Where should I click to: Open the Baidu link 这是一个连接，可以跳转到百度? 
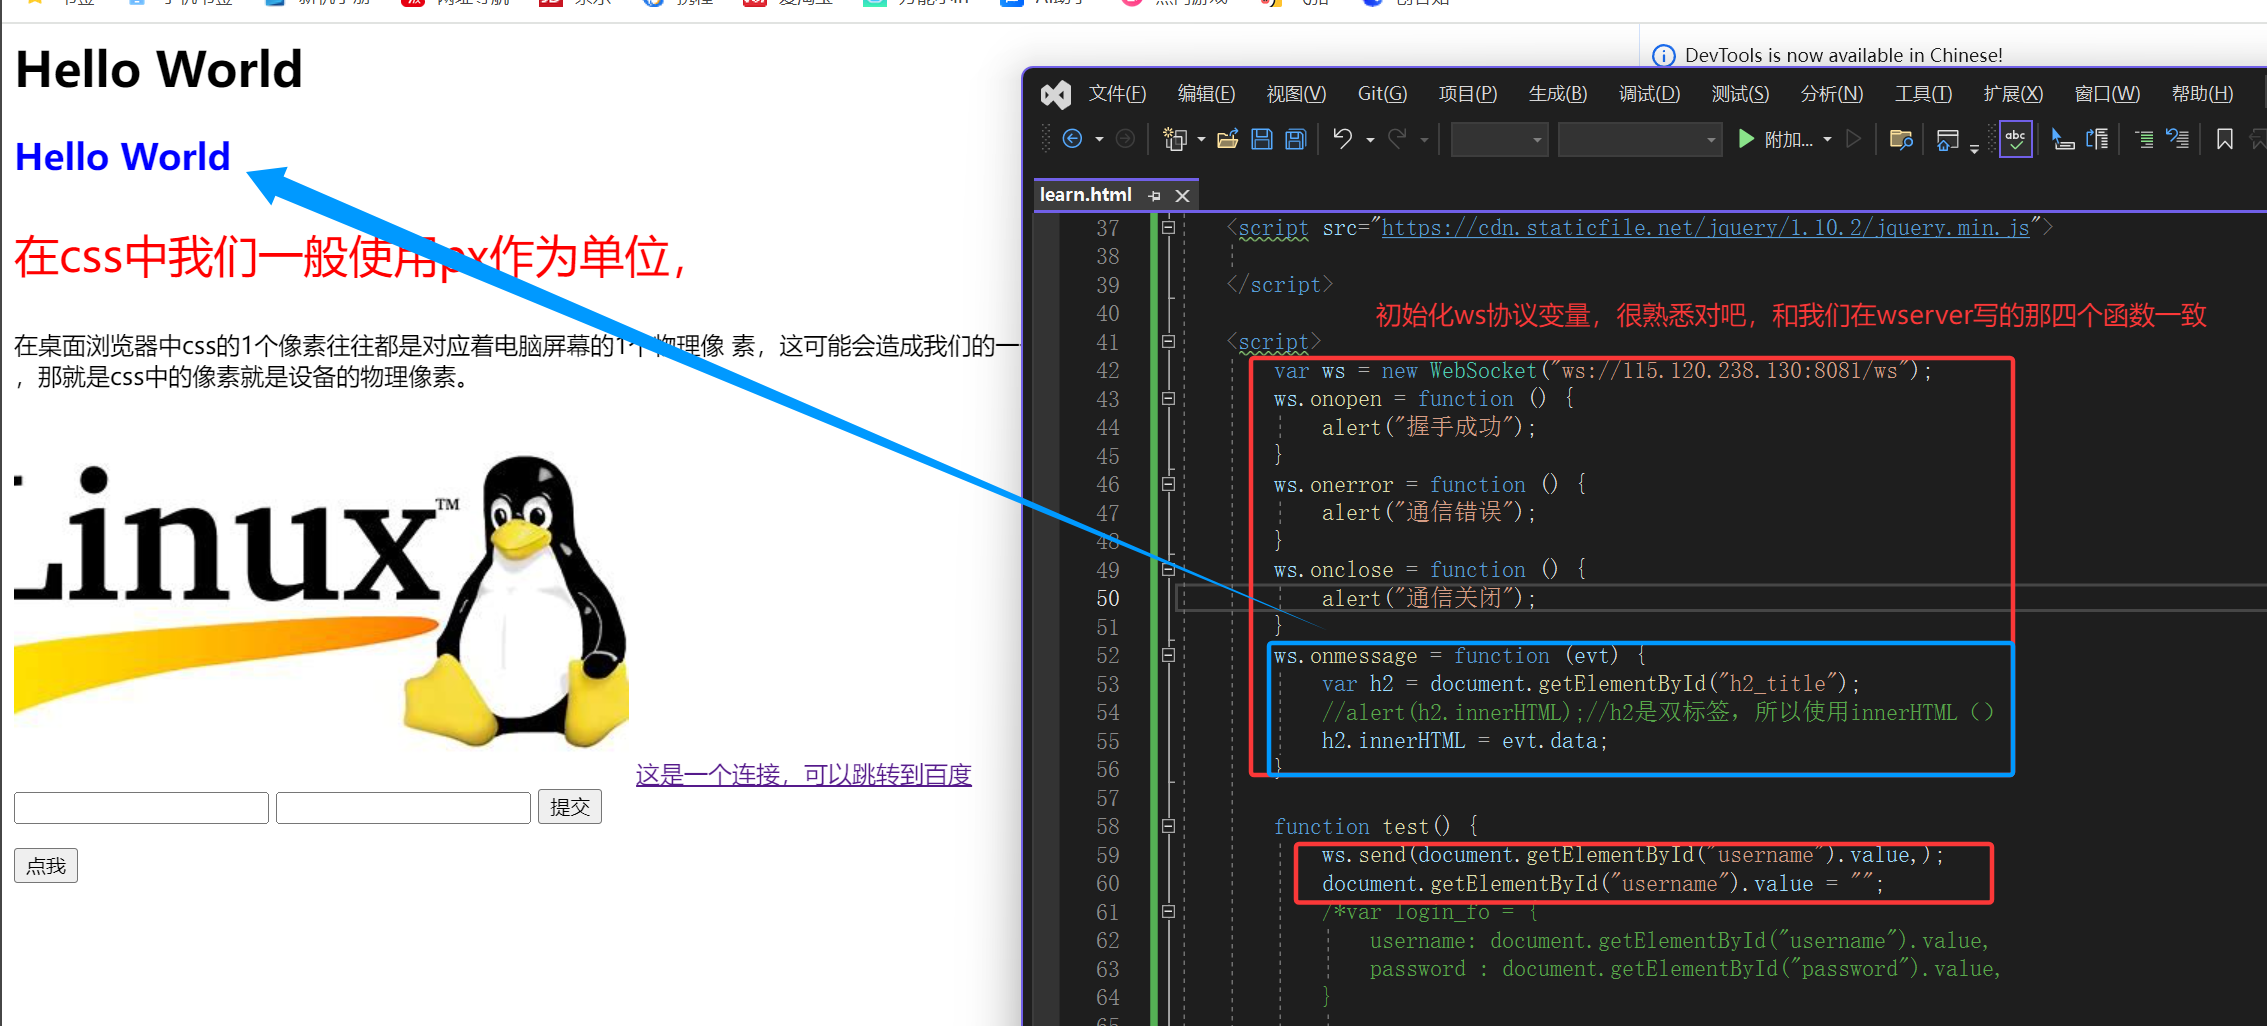click(803, 775)
